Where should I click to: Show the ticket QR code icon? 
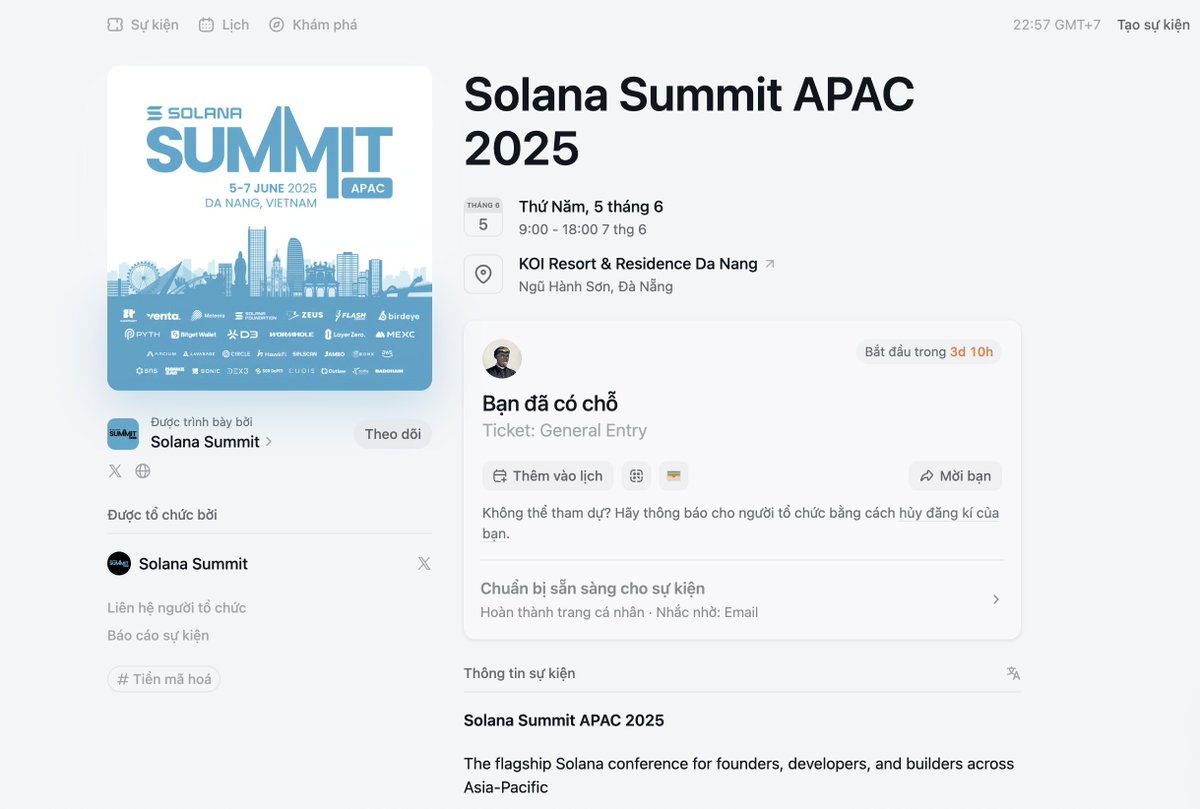point(636,476)
